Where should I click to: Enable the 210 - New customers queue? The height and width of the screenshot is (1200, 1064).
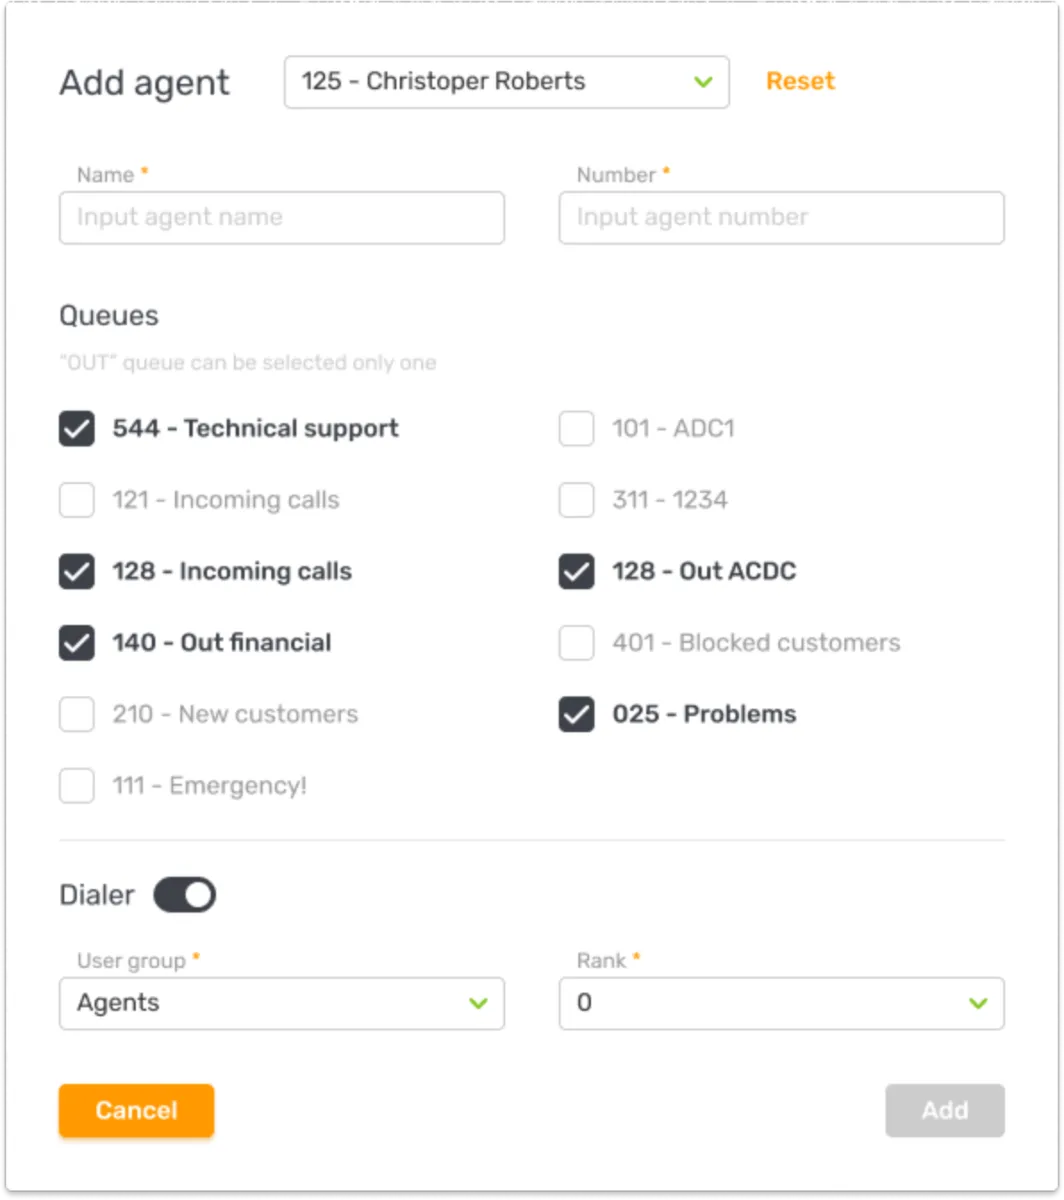[77, 714]
